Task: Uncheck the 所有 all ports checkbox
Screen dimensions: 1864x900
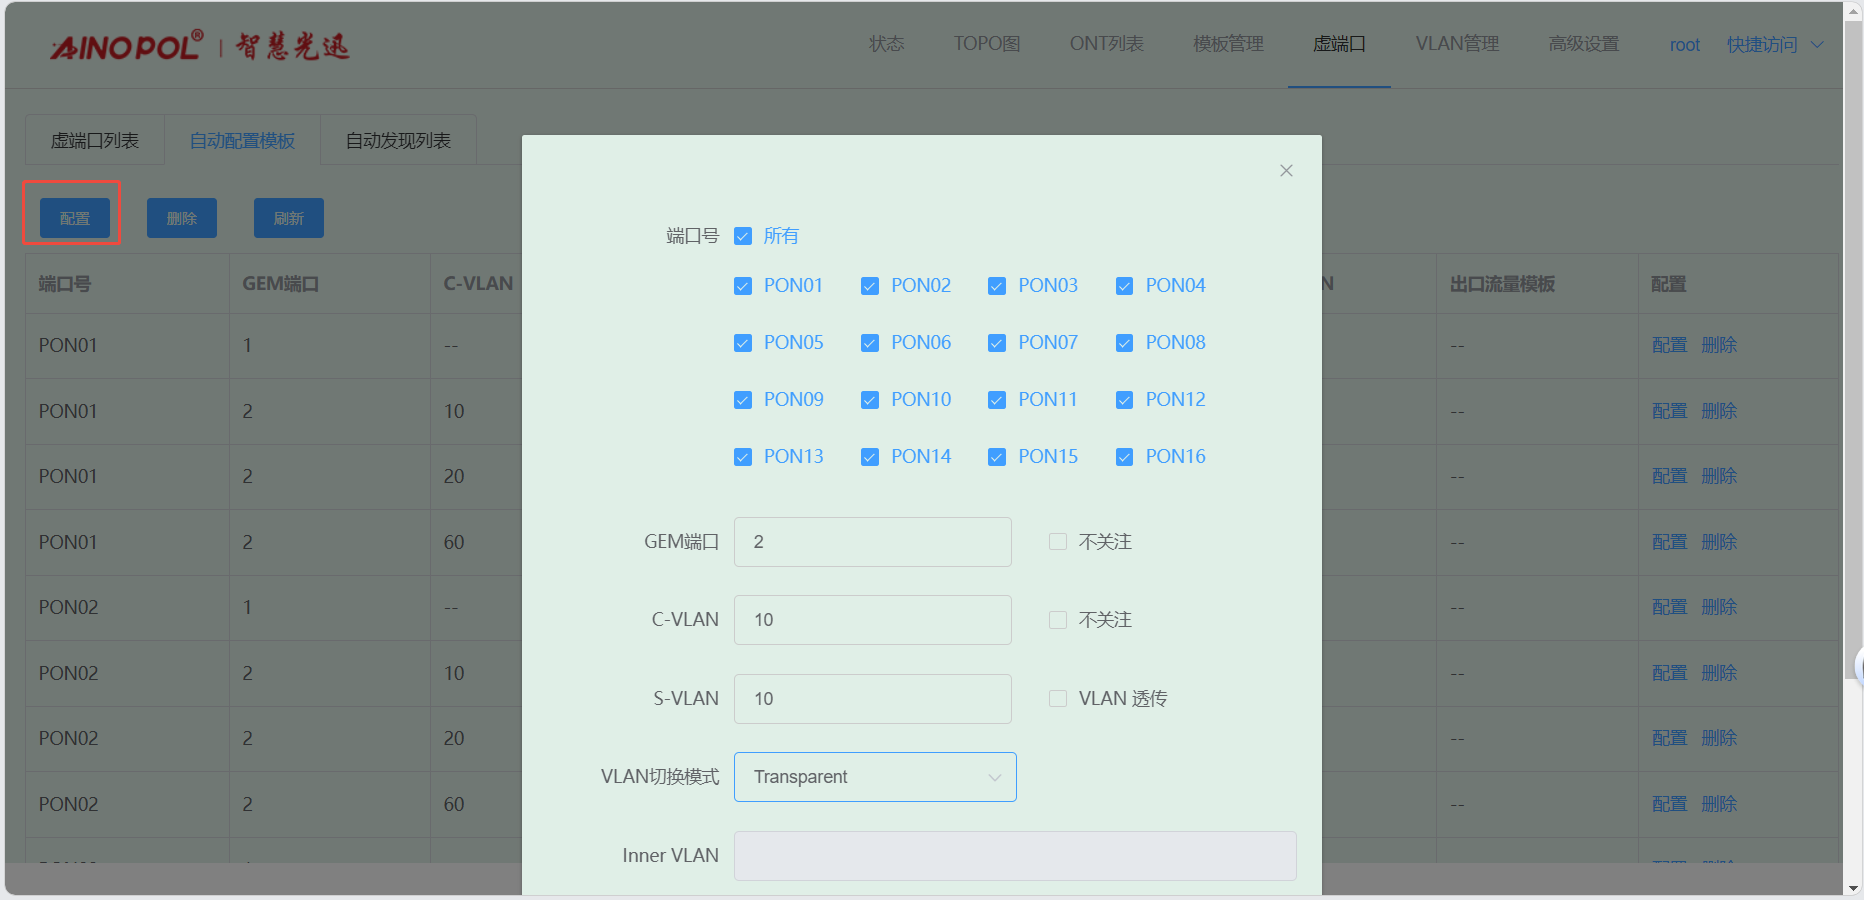Action: 743,236
